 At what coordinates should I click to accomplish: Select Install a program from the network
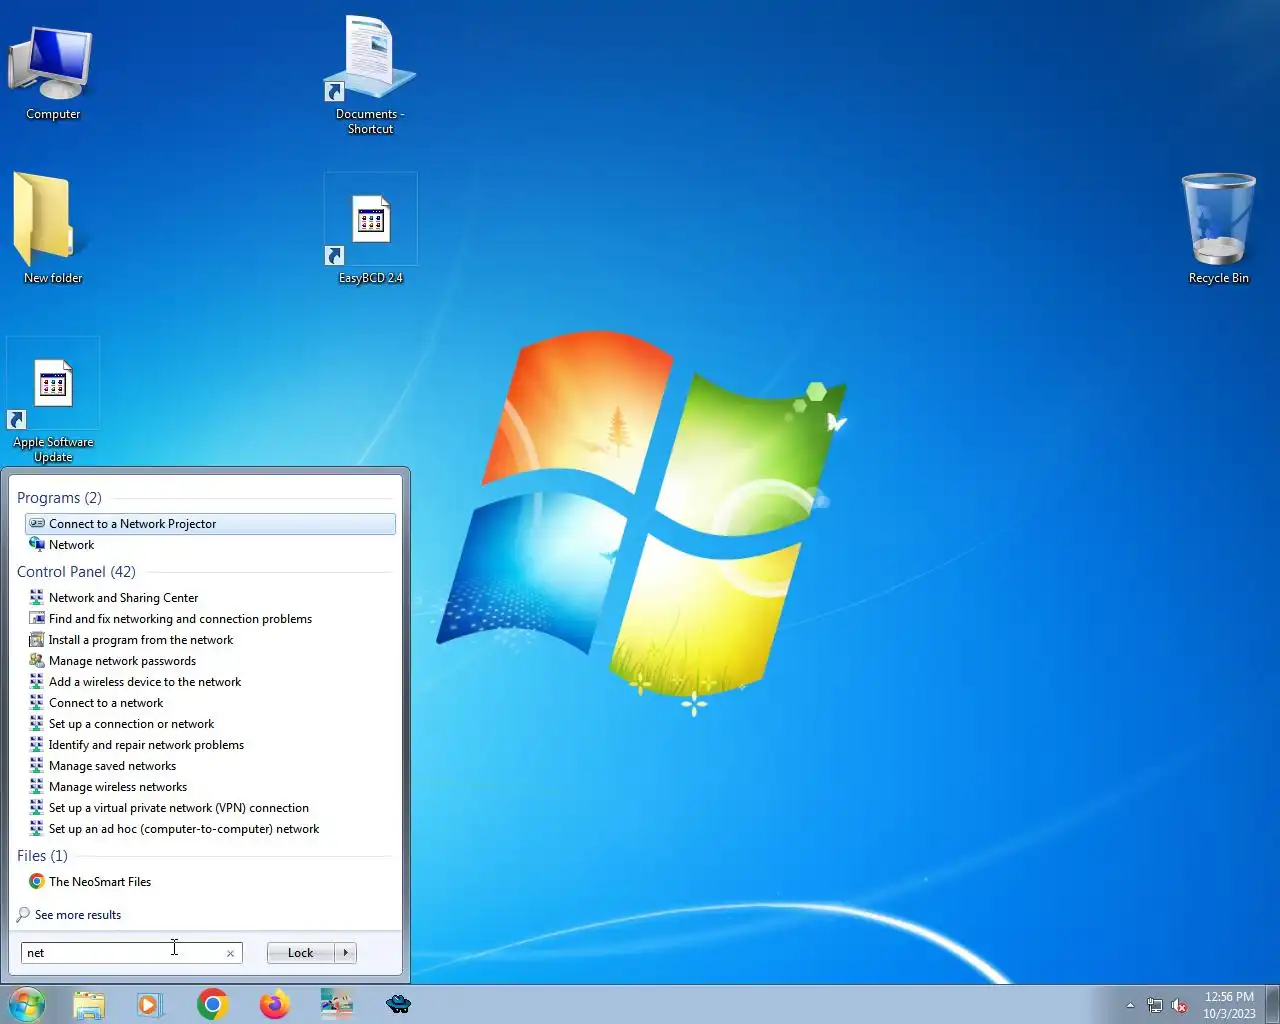(x=210, y=640)
